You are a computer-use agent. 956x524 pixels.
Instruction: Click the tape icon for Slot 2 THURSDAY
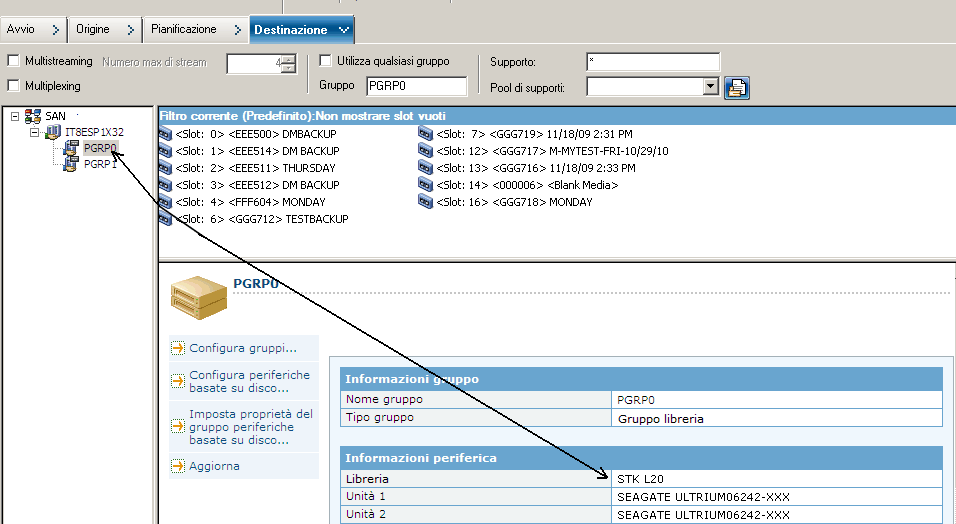165,168
